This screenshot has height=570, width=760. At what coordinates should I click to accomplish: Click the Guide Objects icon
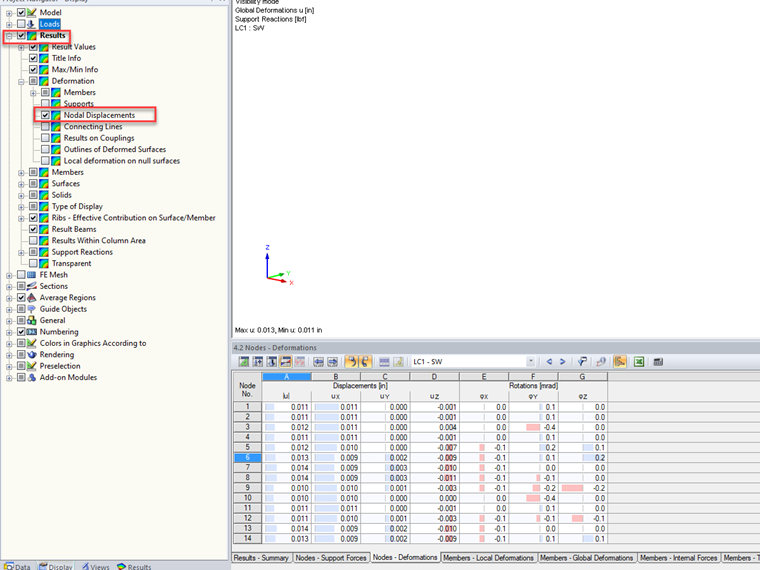[x=32, y=309]
